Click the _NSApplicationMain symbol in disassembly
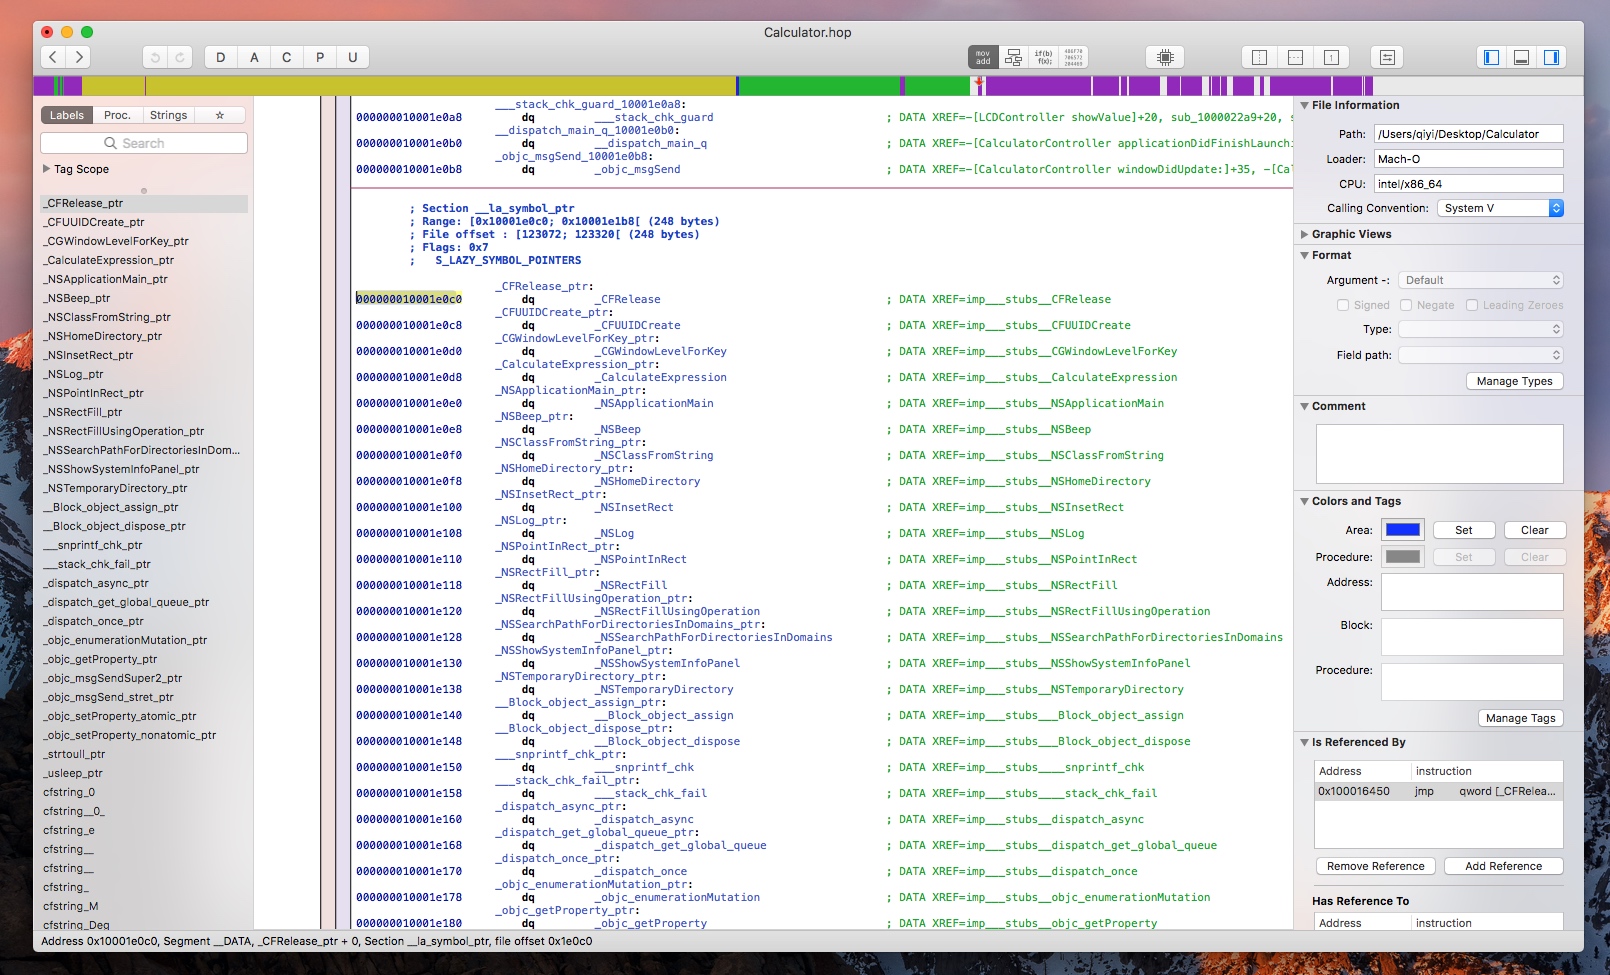1610x975 pixels. [654, 404]
